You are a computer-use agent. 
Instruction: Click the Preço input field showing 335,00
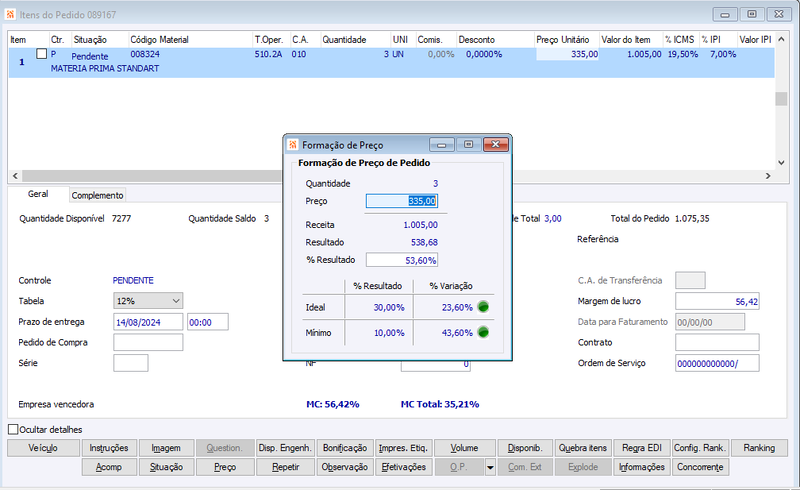coord(402,201)
